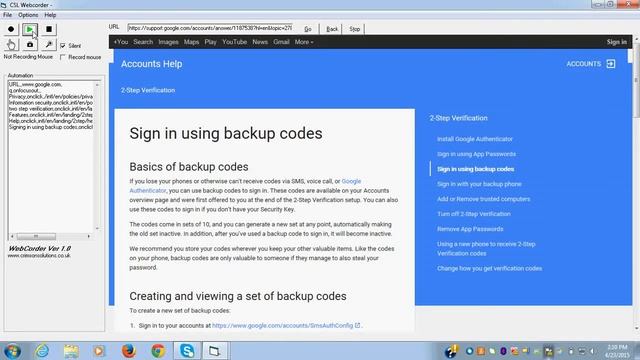Screen dimensions: 640x360
Task: Click the 2-Step Verification breadcrumb link
Action: point(148,90)
